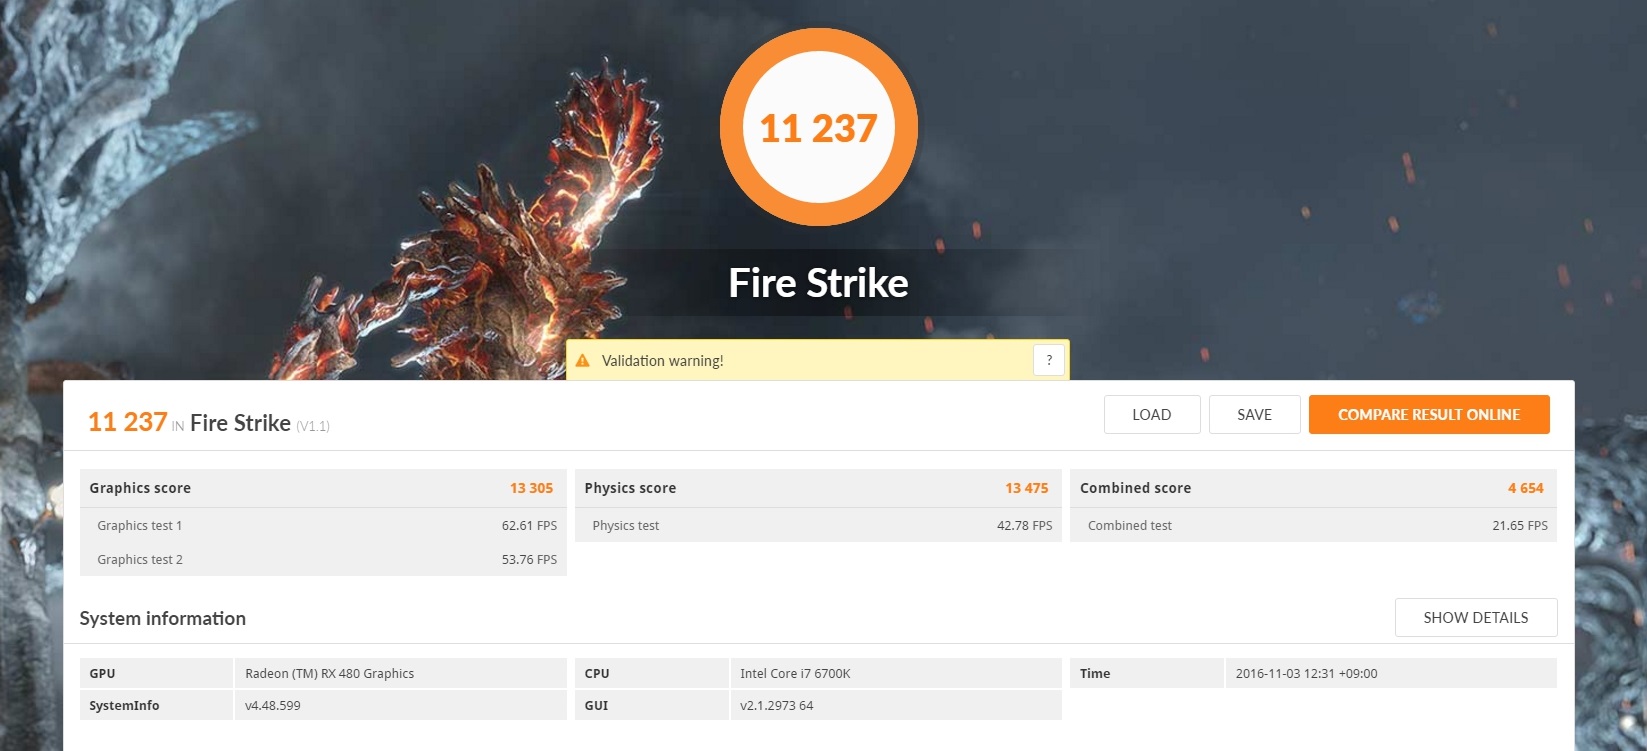Click Graphics test 1 row label
The height and width of the screenshot is (751, 1647).
(140, 526)
